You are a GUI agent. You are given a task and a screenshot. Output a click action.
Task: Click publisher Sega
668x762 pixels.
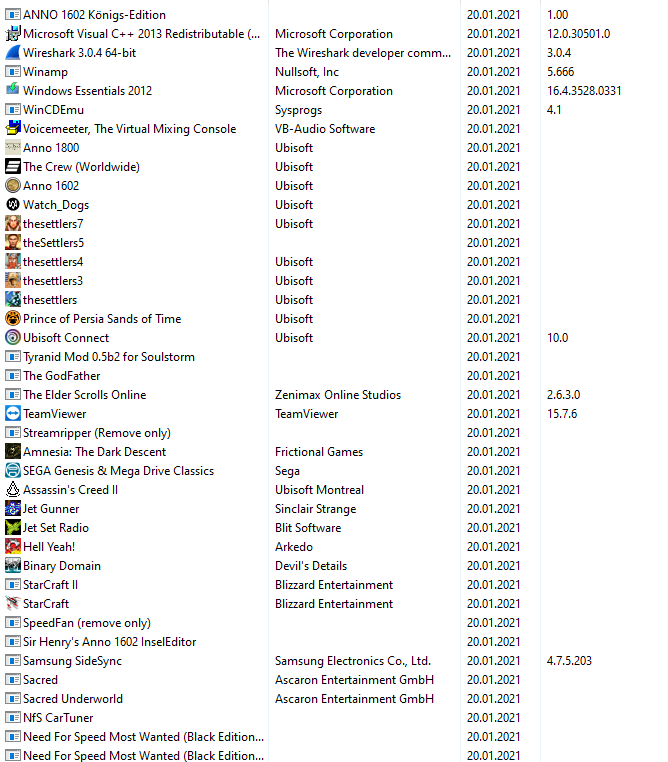(287, 471)
